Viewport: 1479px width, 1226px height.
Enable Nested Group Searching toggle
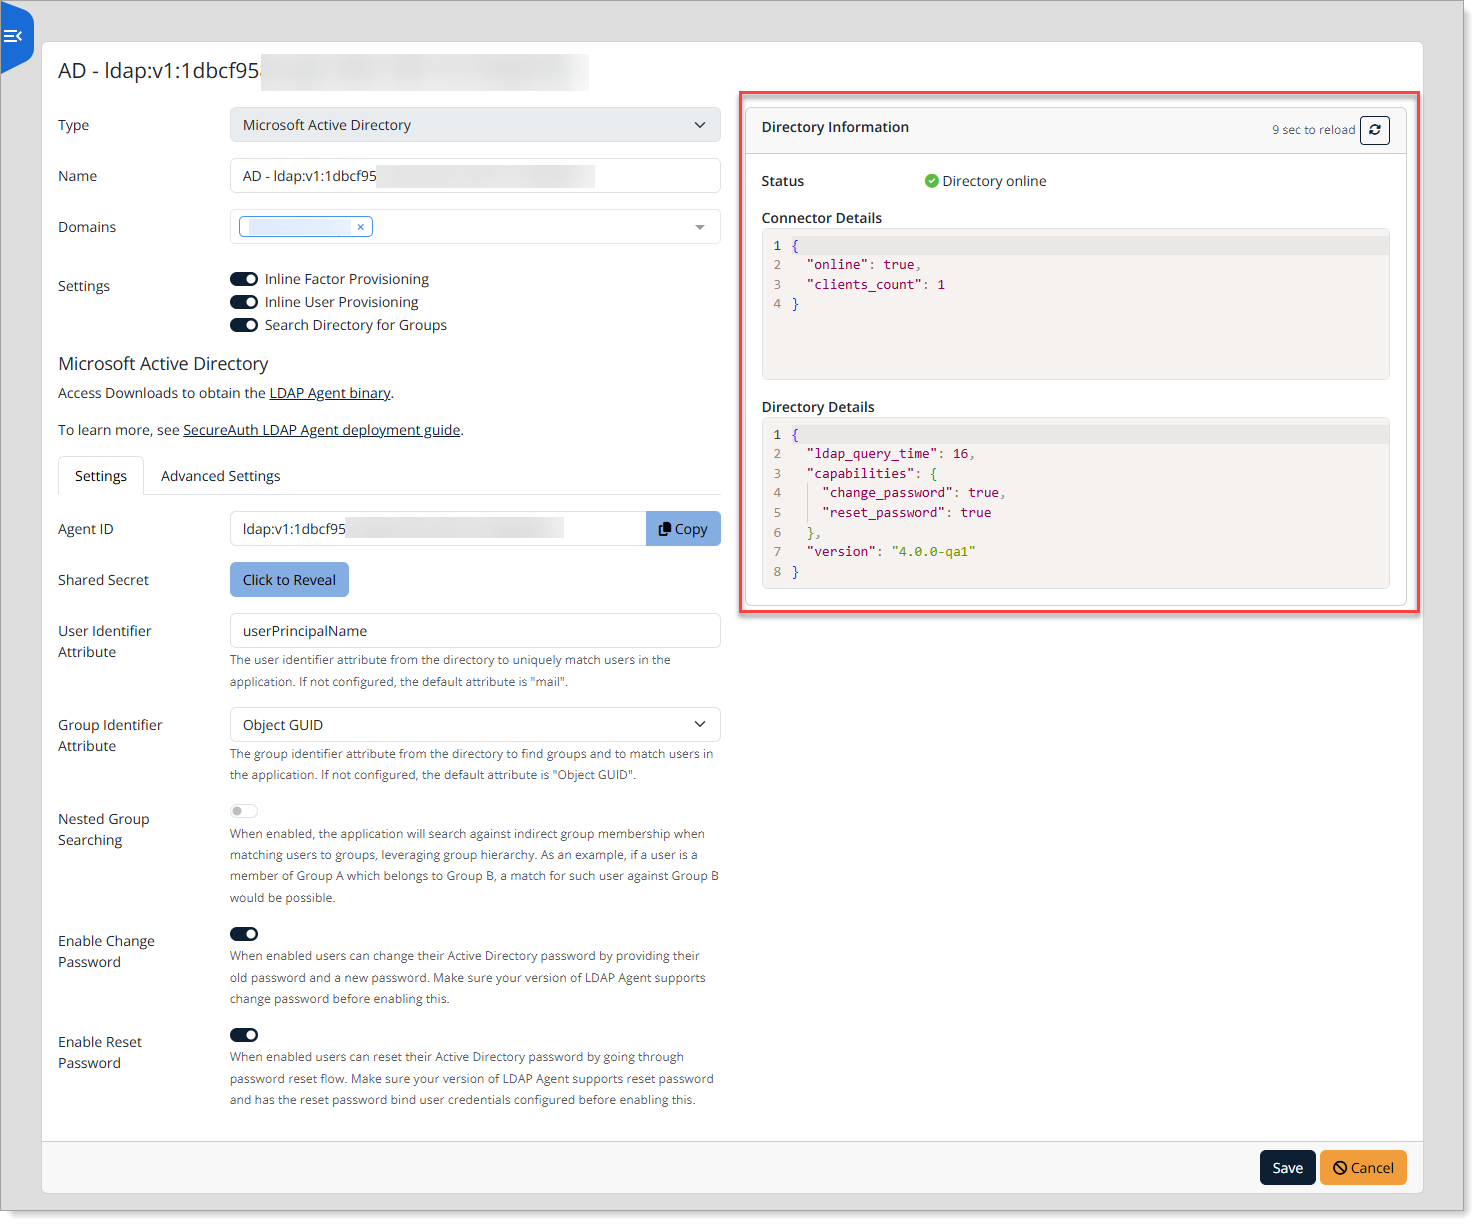point(244,811)
